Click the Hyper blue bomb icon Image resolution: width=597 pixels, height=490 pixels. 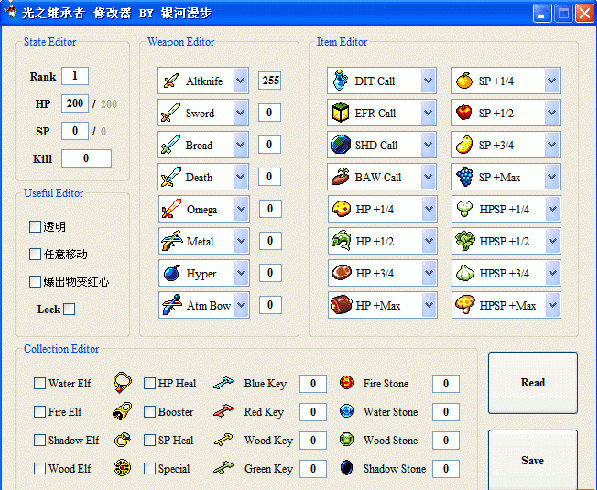(172, 273)
